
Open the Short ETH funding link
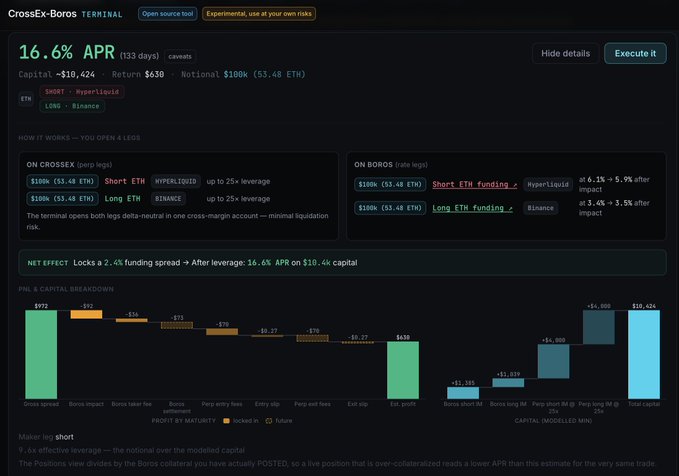475,185
